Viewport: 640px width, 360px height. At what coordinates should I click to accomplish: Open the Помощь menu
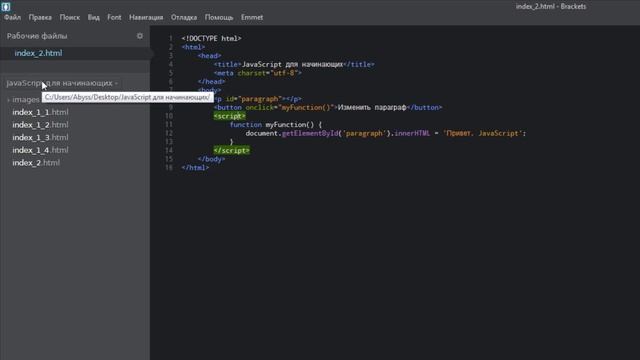click(x=219, y=17)
